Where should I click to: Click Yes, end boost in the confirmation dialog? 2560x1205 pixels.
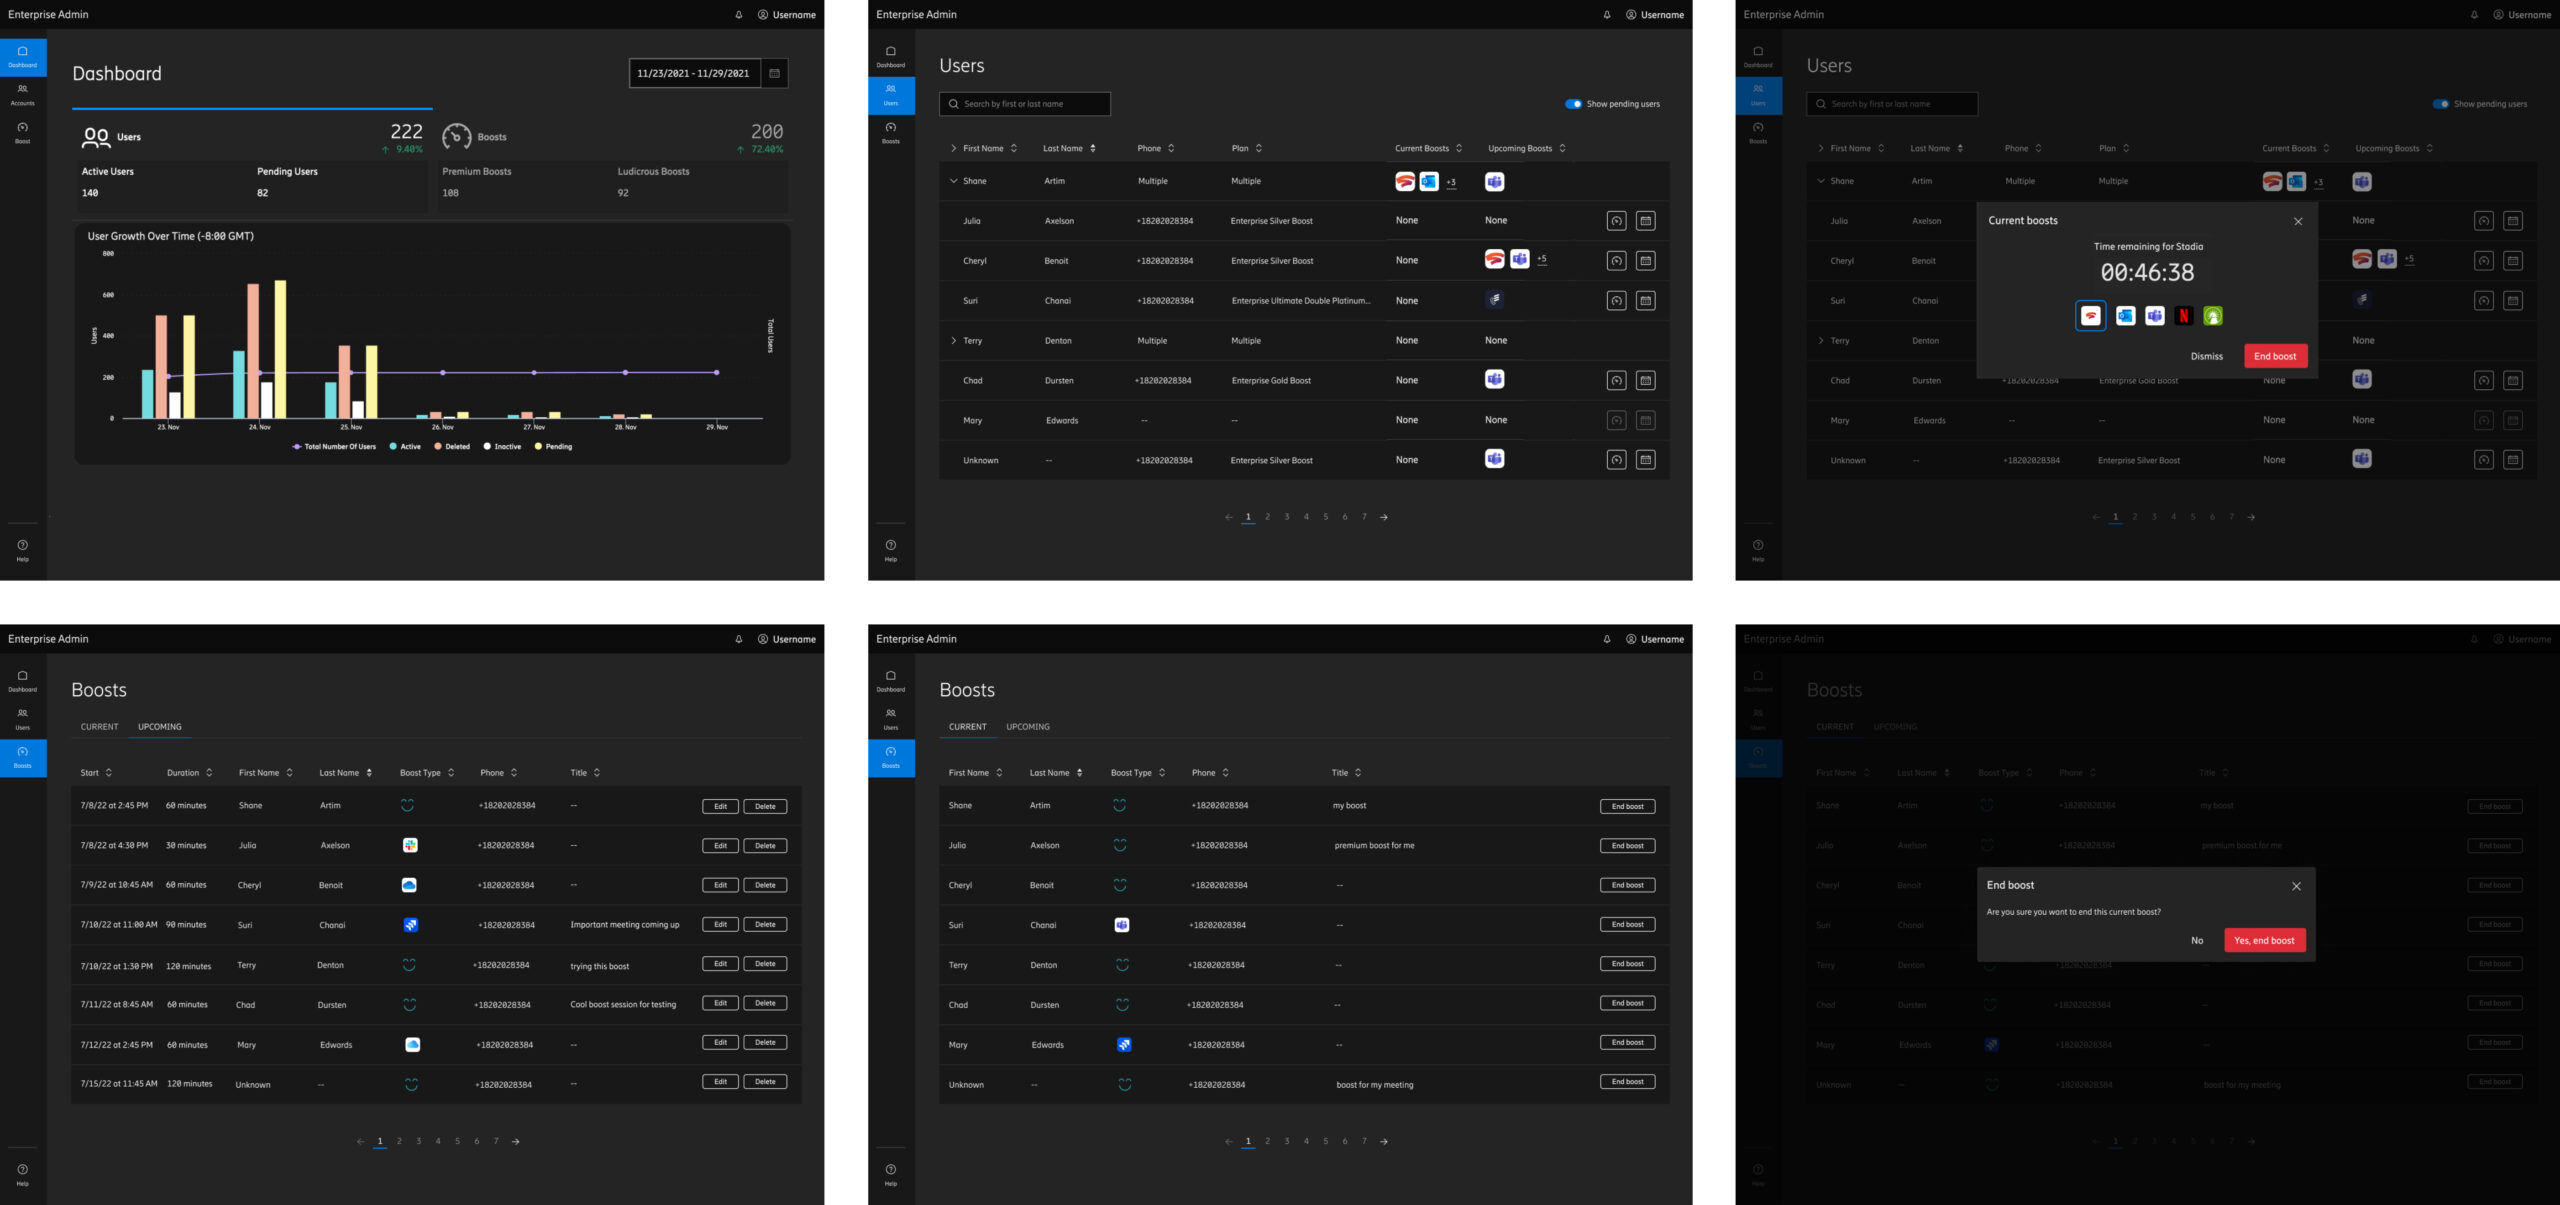pos(2264,940)
